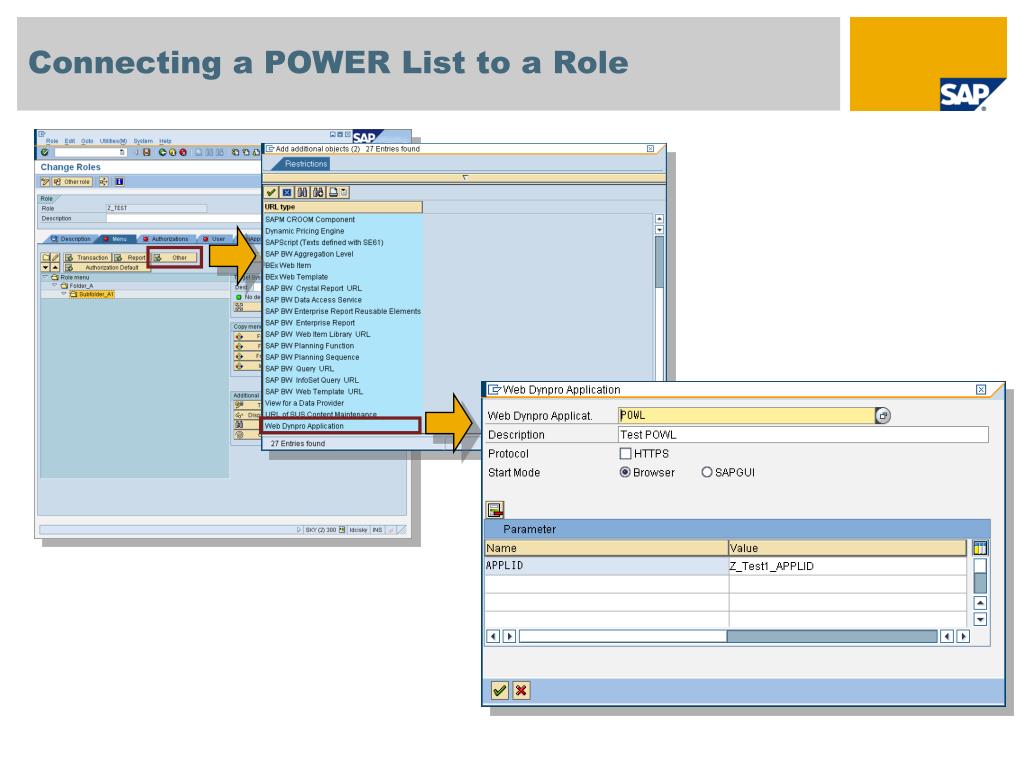This screenshot has width=1024, height=768.
Task: Open the command field history dropdown
Action: pos(122,152)
